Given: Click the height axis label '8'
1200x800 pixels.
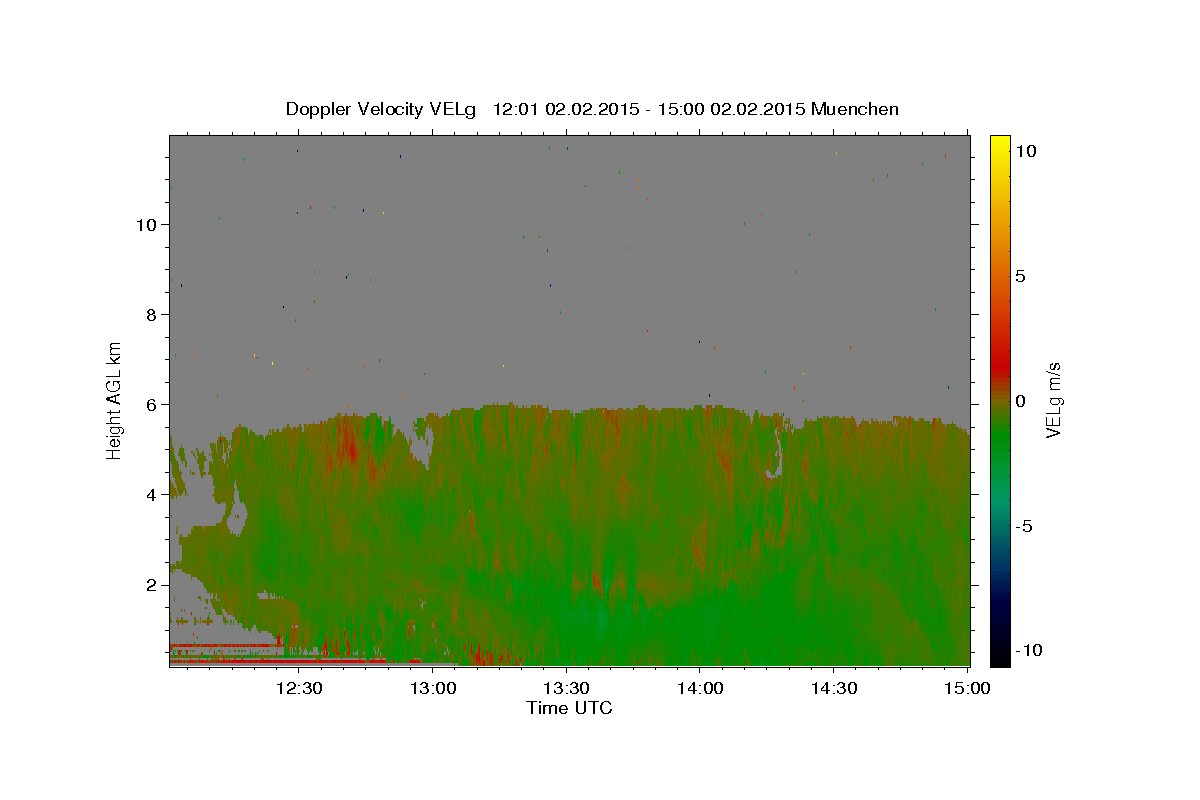Looking at the screenshot, I should (x=152, y=315).
